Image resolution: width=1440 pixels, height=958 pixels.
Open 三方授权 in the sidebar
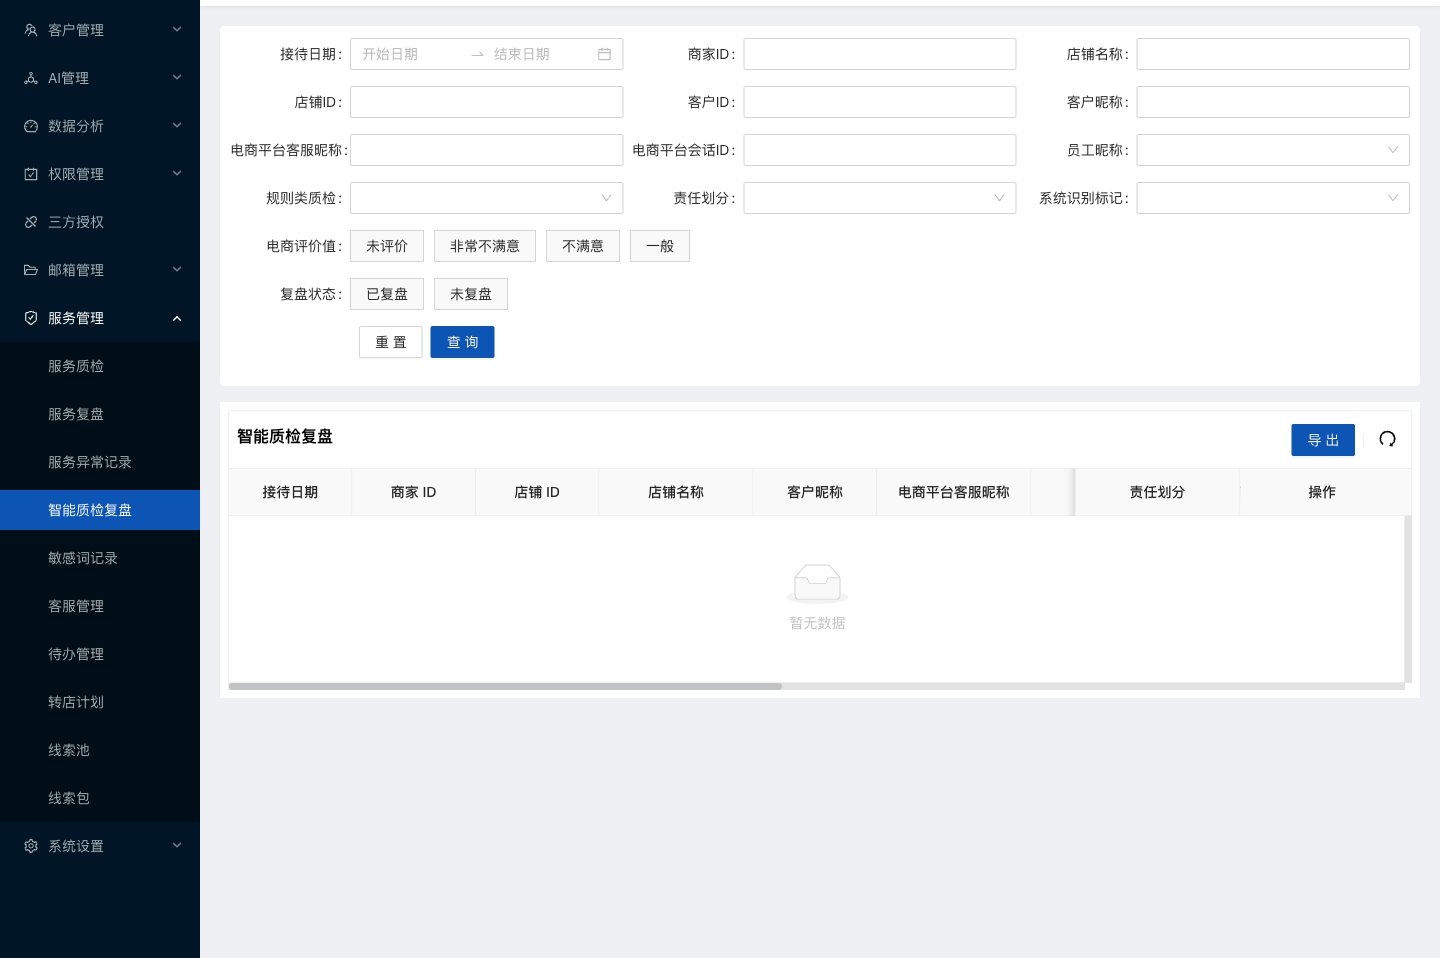100,222
